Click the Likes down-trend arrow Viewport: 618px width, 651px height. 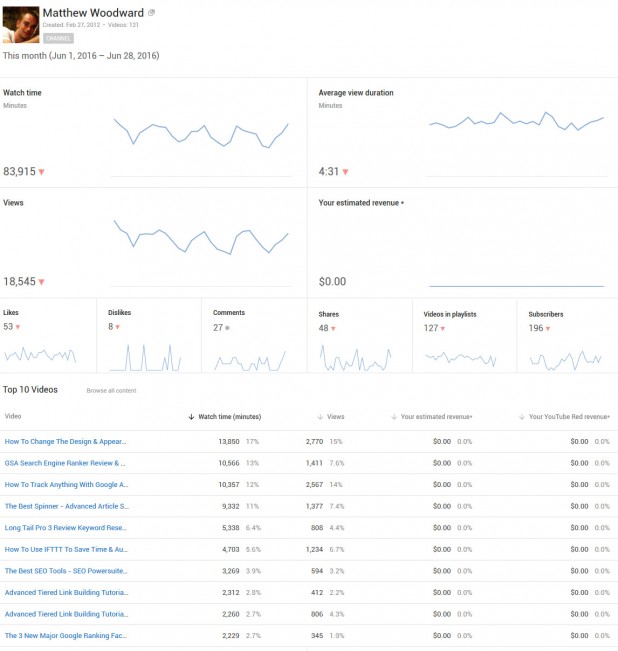tap(18, 327)
